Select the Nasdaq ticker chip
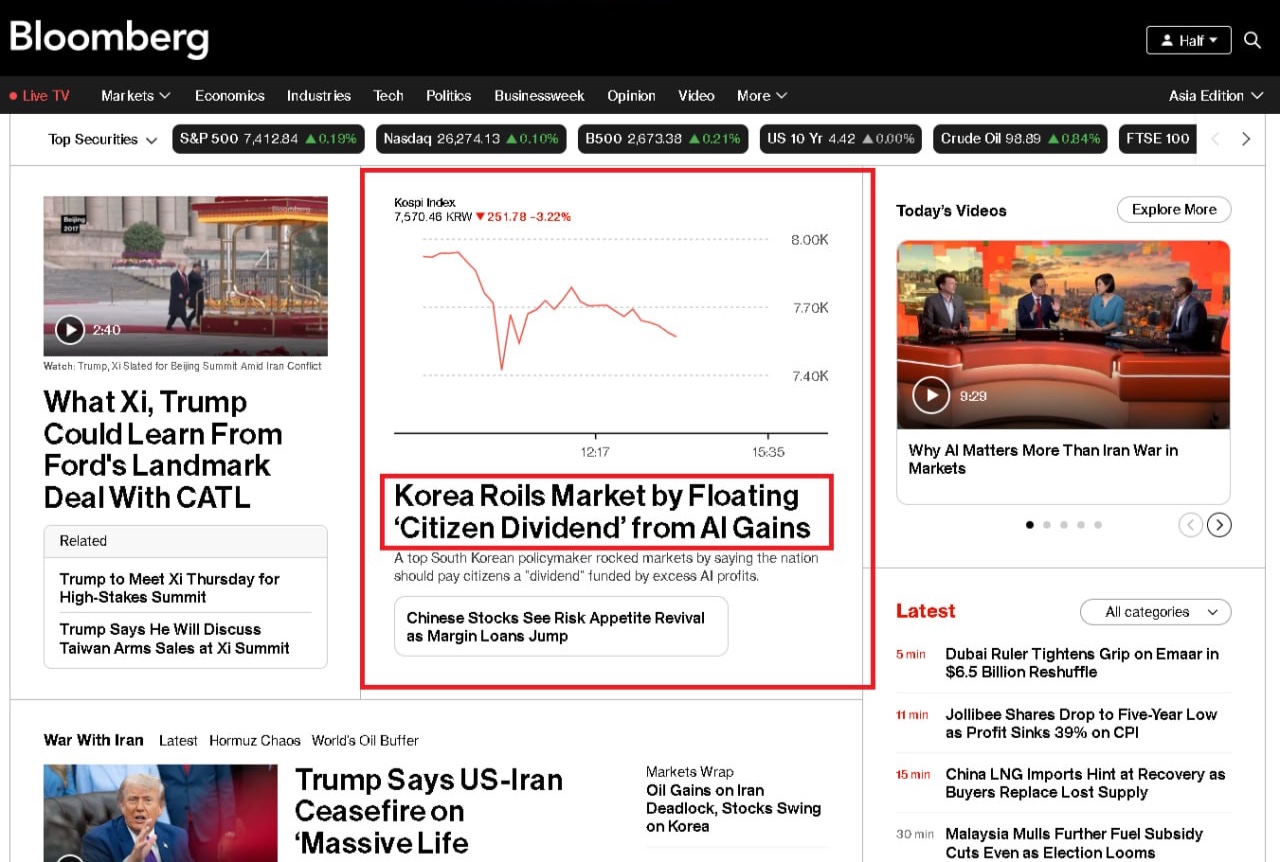 click(x=471, y=139)
